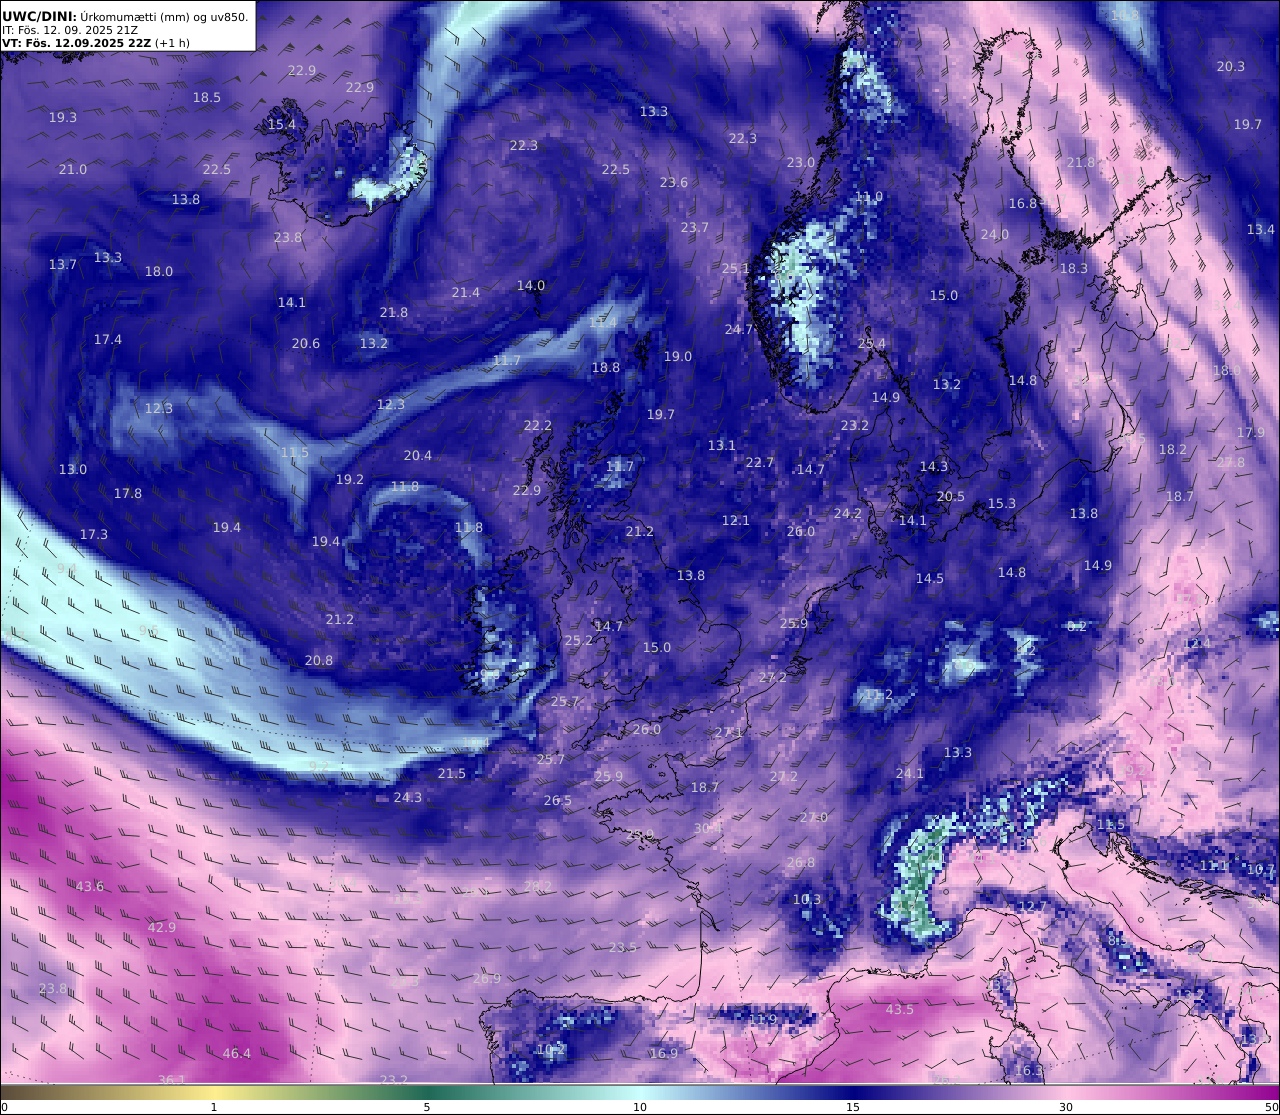Pick the '13.0' map value
Image resolution: width=1280 pixels, height=1115 pixels.
click(x=73, y=470)
